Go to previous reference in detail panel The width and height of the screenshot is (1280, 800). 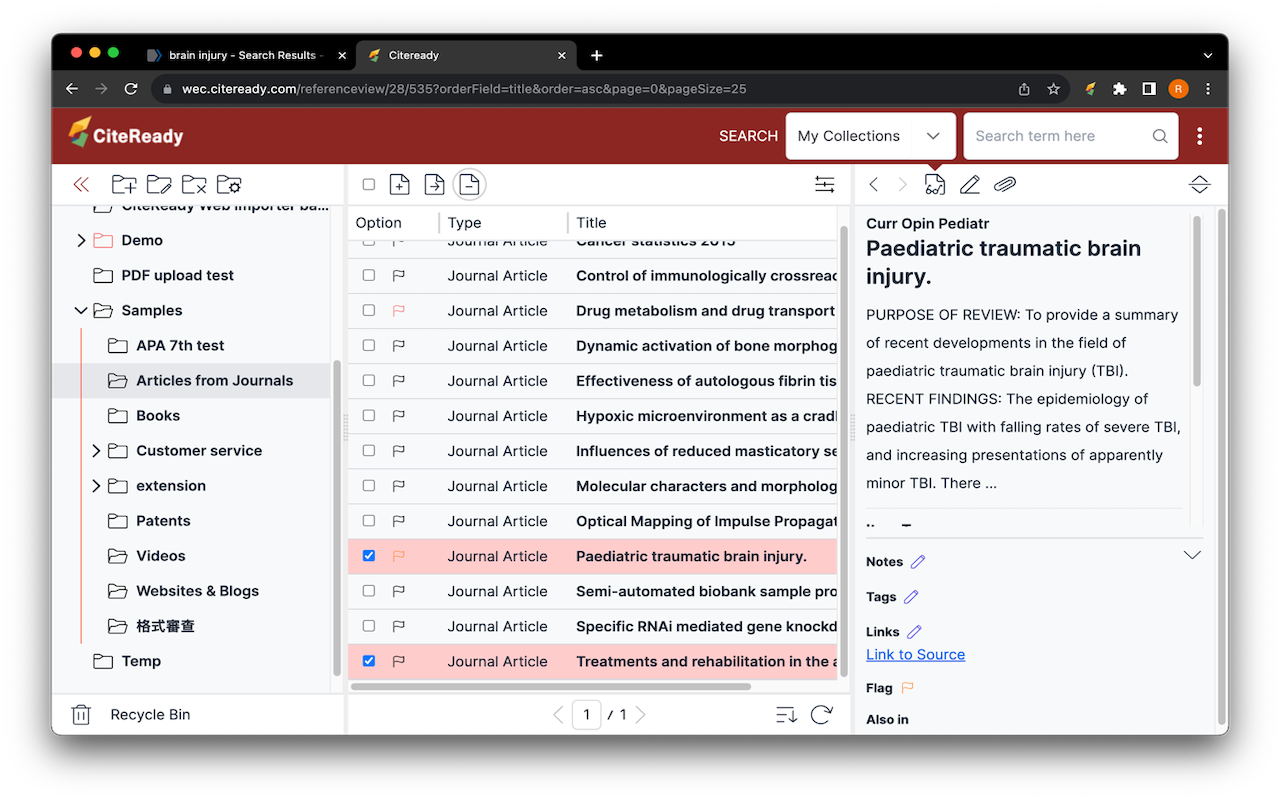tap(874, 184)
